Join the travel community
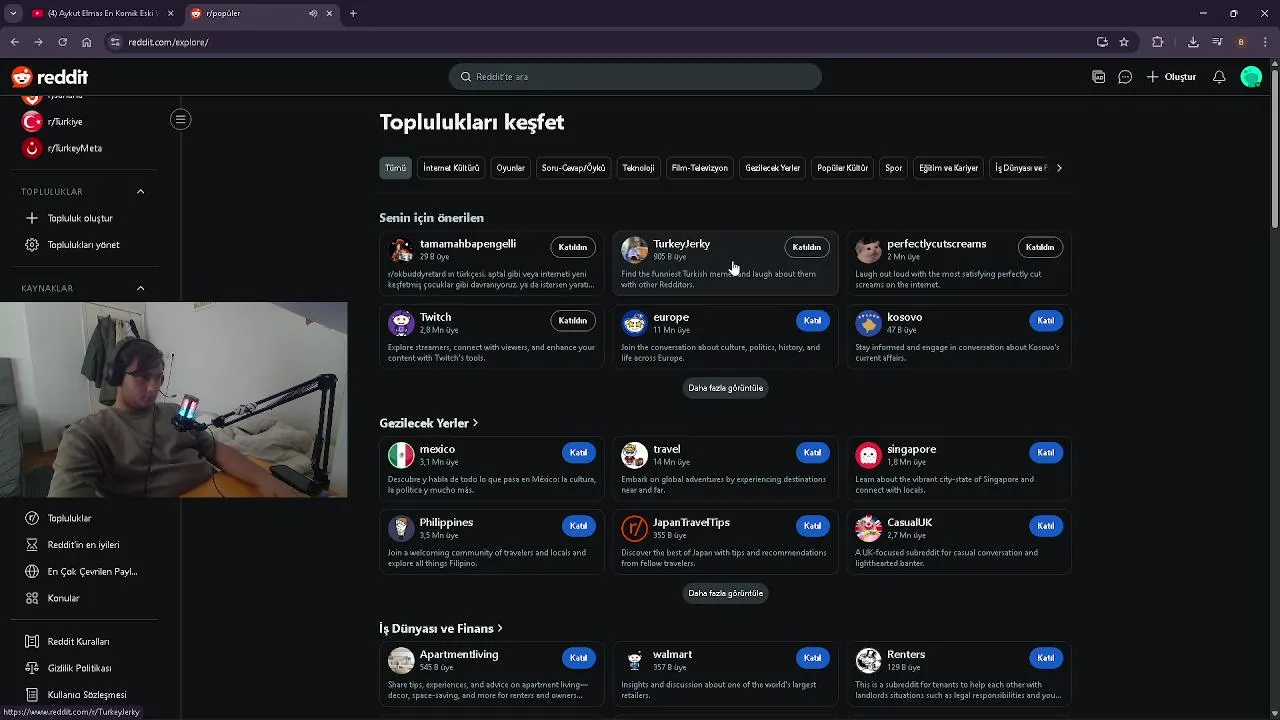Viewport: 1280px width, 720px height. (x=812, y=453)
